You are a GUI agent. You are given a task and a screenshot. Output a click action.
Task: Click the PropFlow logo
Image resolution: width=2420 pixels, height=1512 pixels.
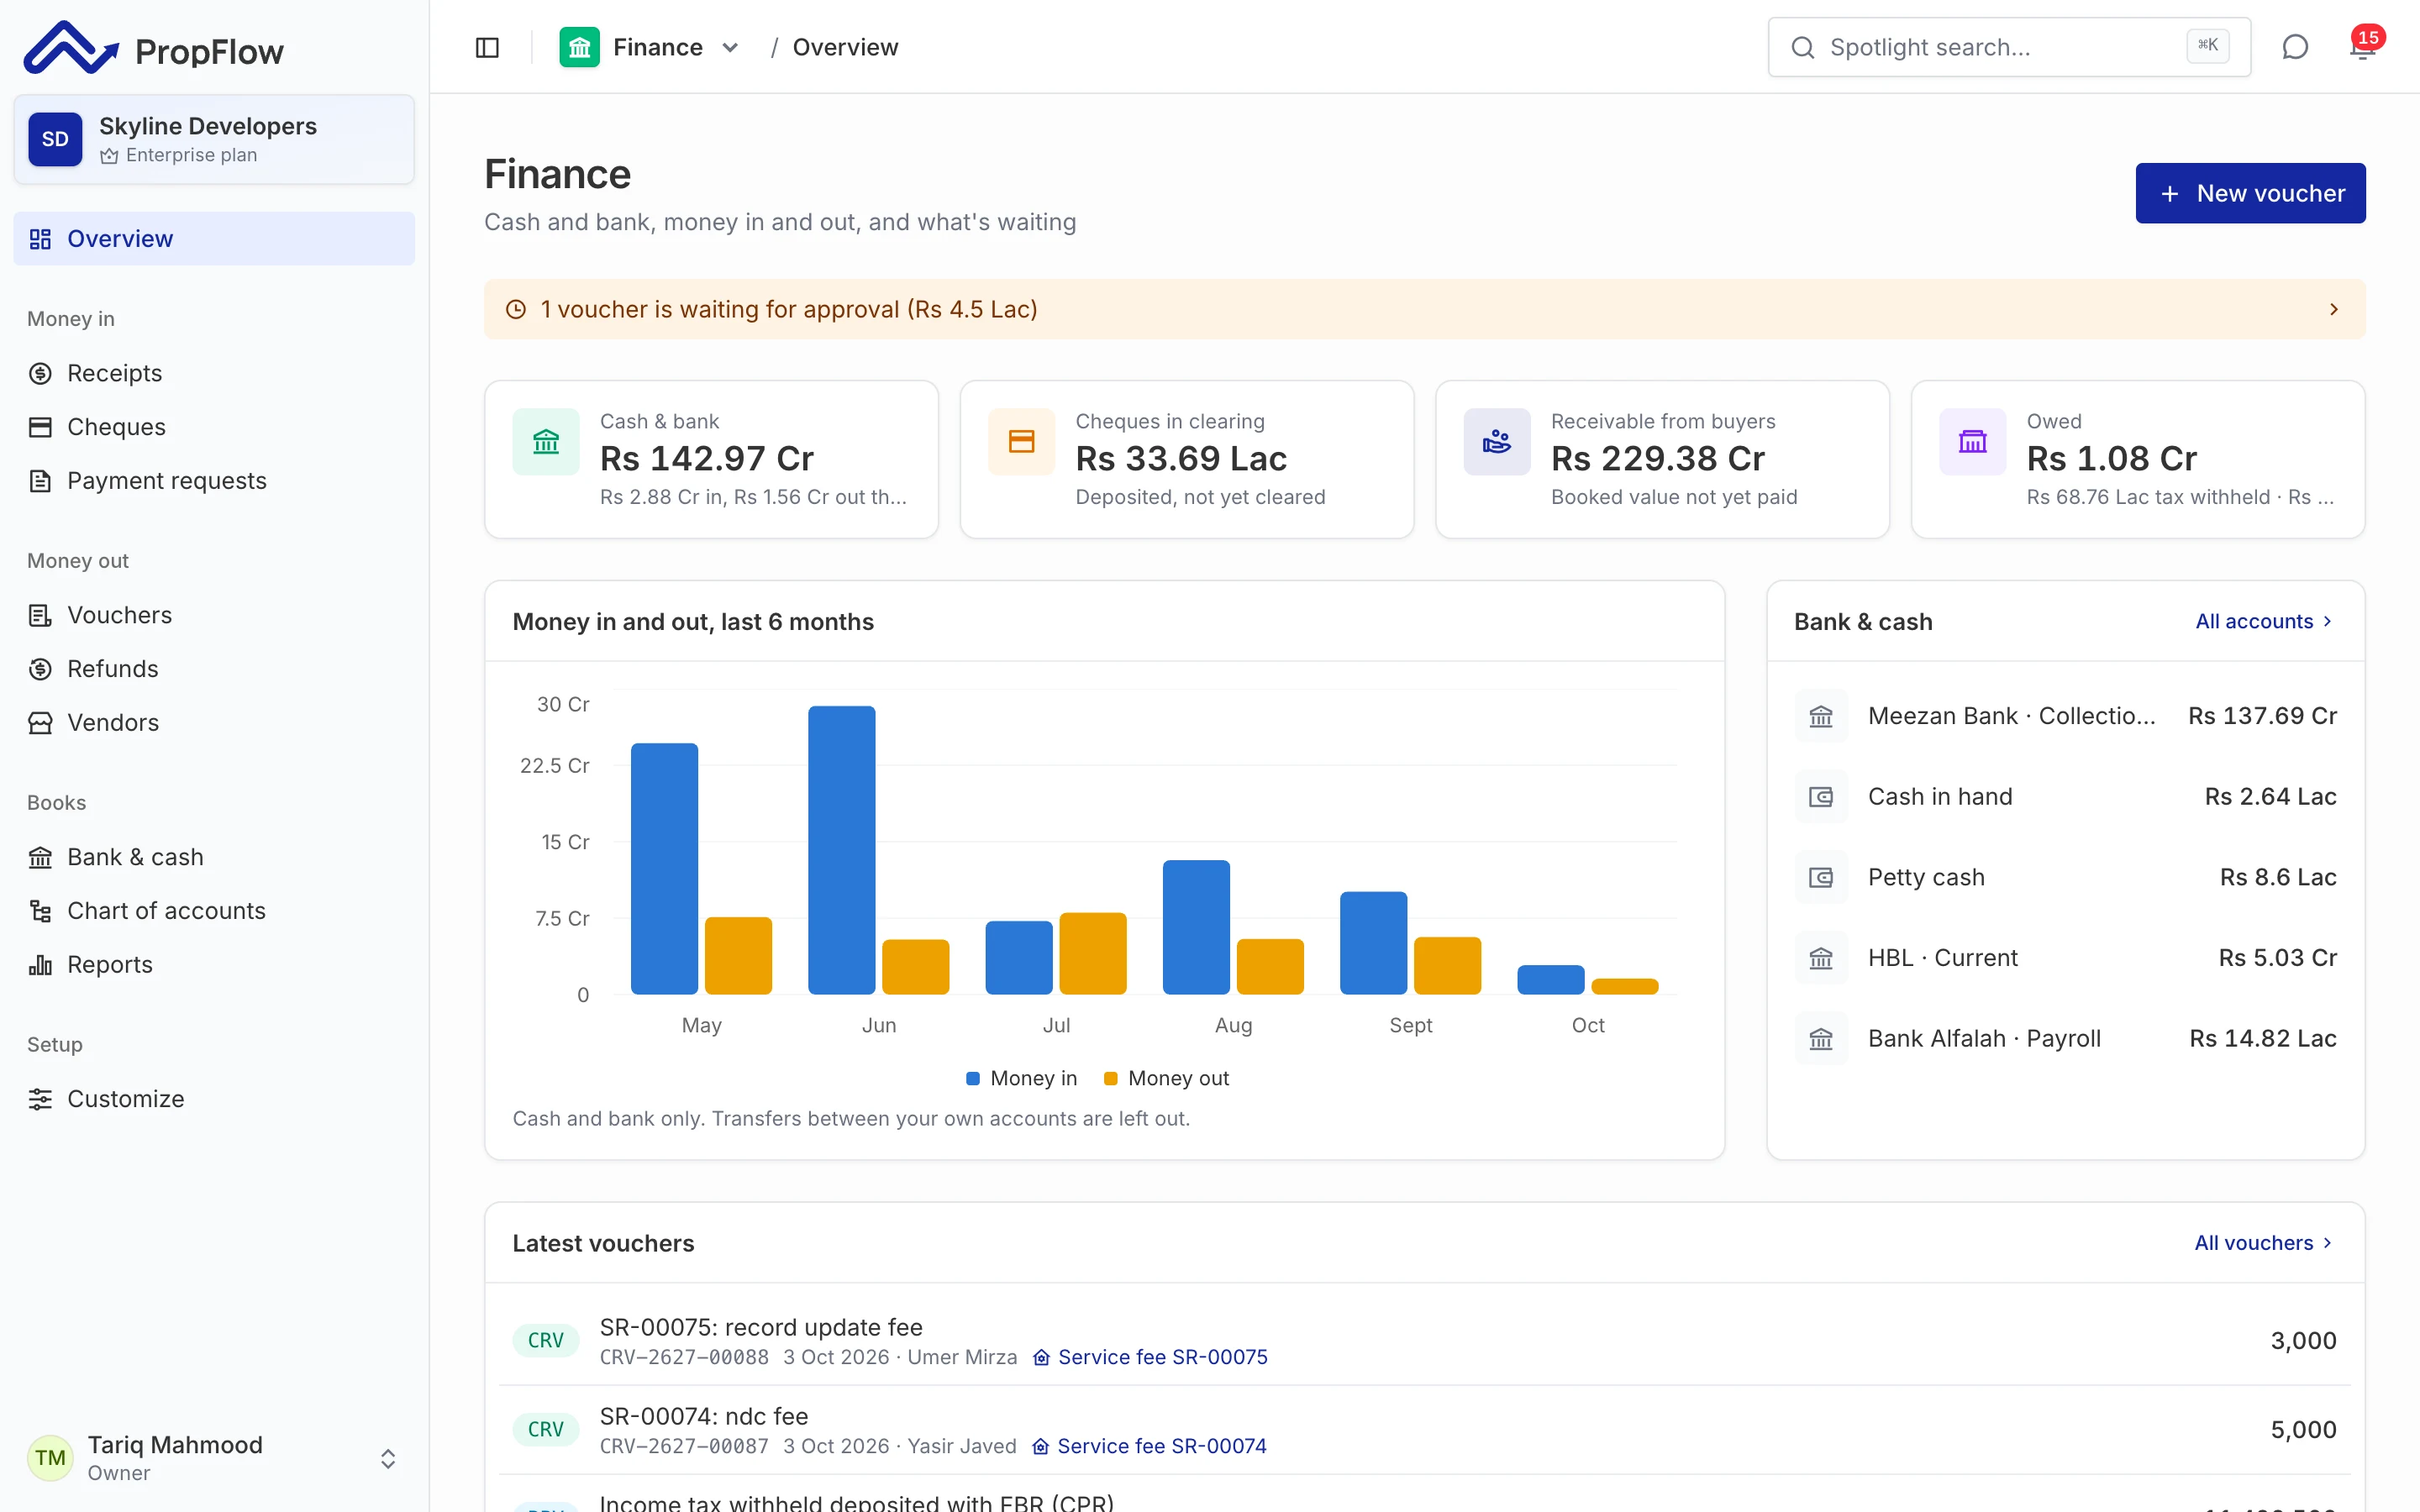pos(154,48)
